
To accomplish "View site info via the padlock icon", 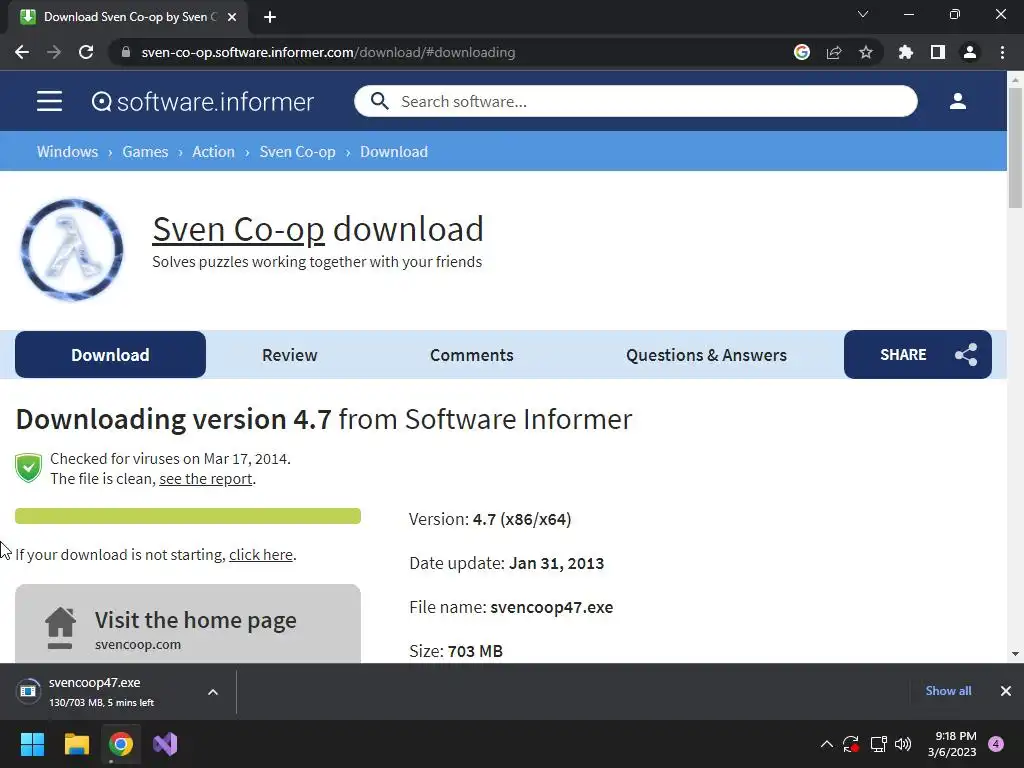I will click(126, 52).
